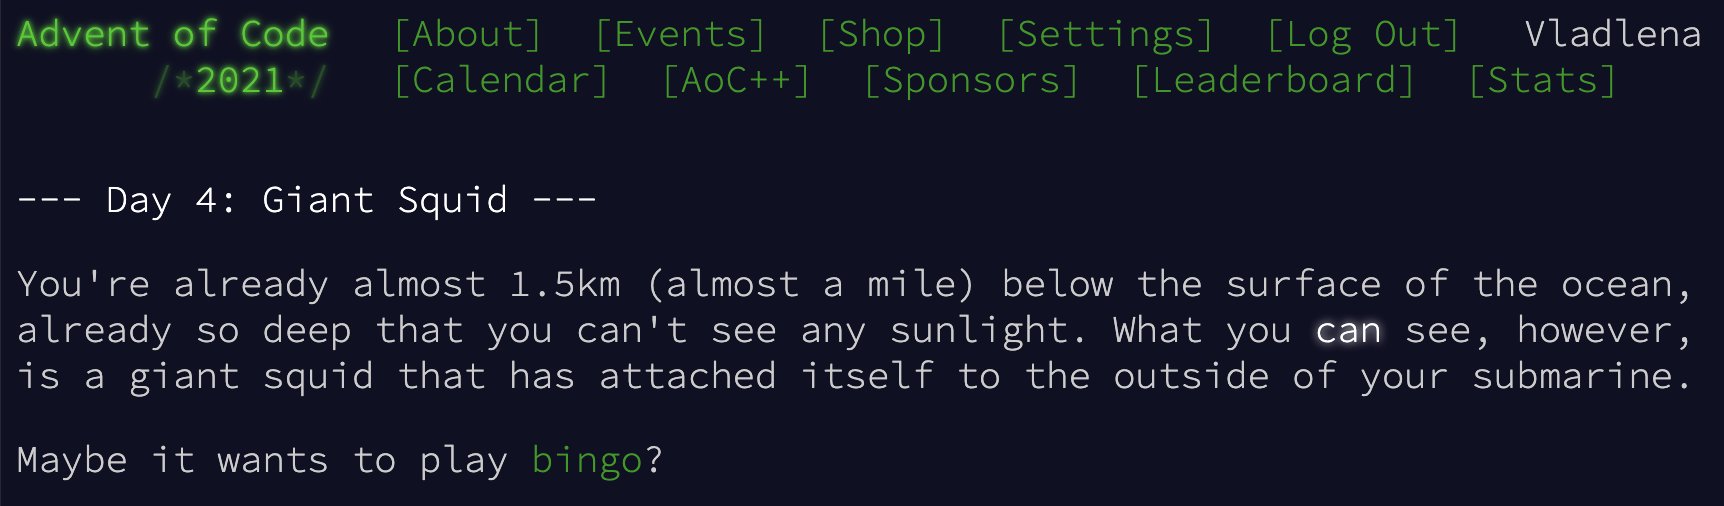Click the Log Out link
This screenshot has height=506, width=1724.
pos(1363,35)
